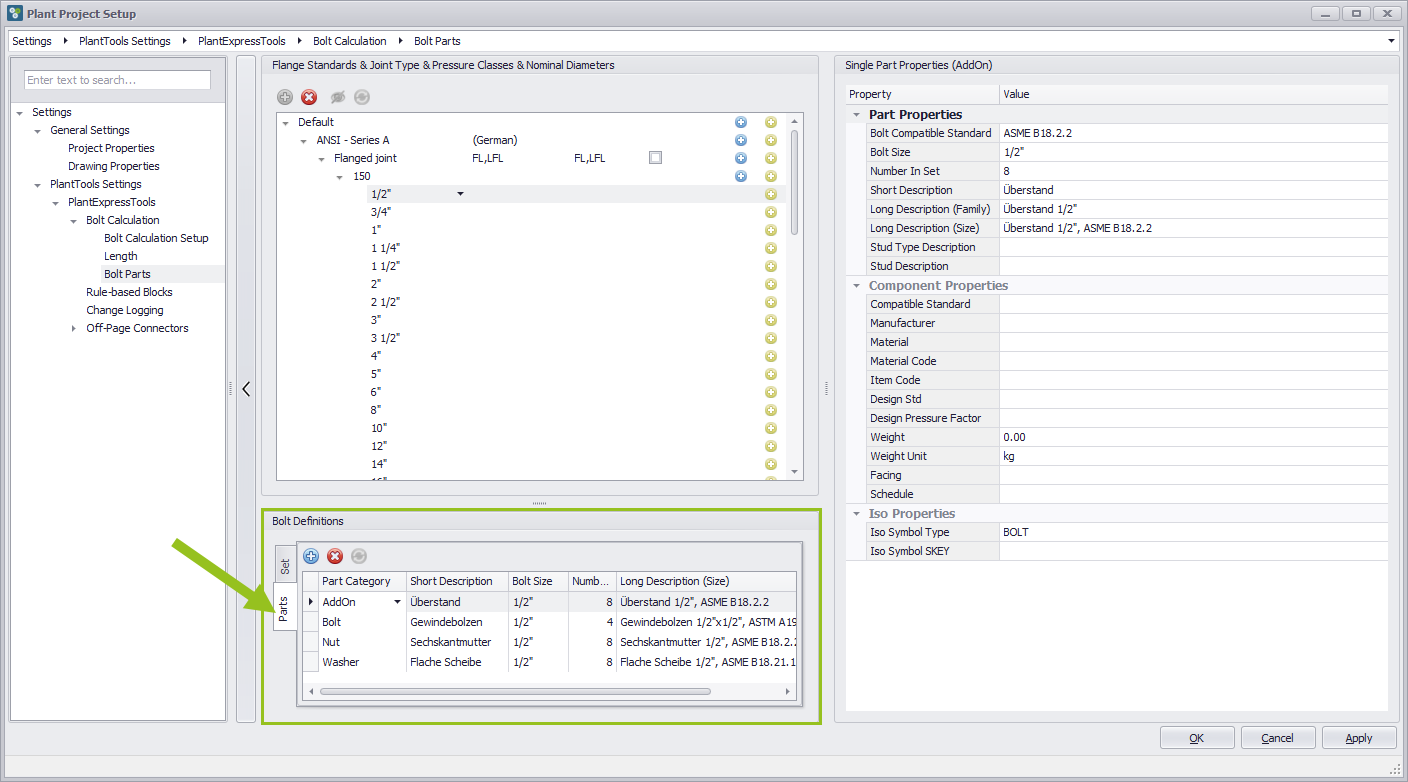
Task: Sort by the Bolt Size column header
Action: 538,581
